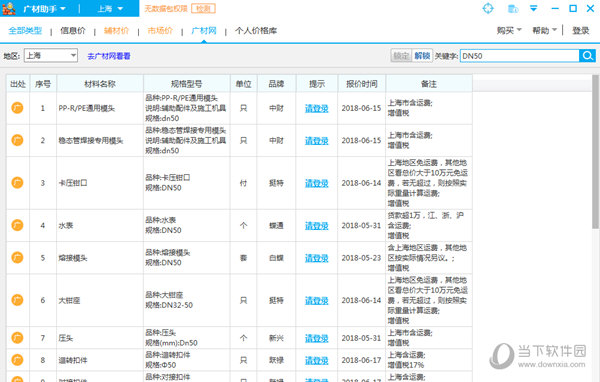Image resolution: width=600 pixels, height=382 pixels.
Task: Click the 解锁 unlock button
Action: [x=422, y=56]
